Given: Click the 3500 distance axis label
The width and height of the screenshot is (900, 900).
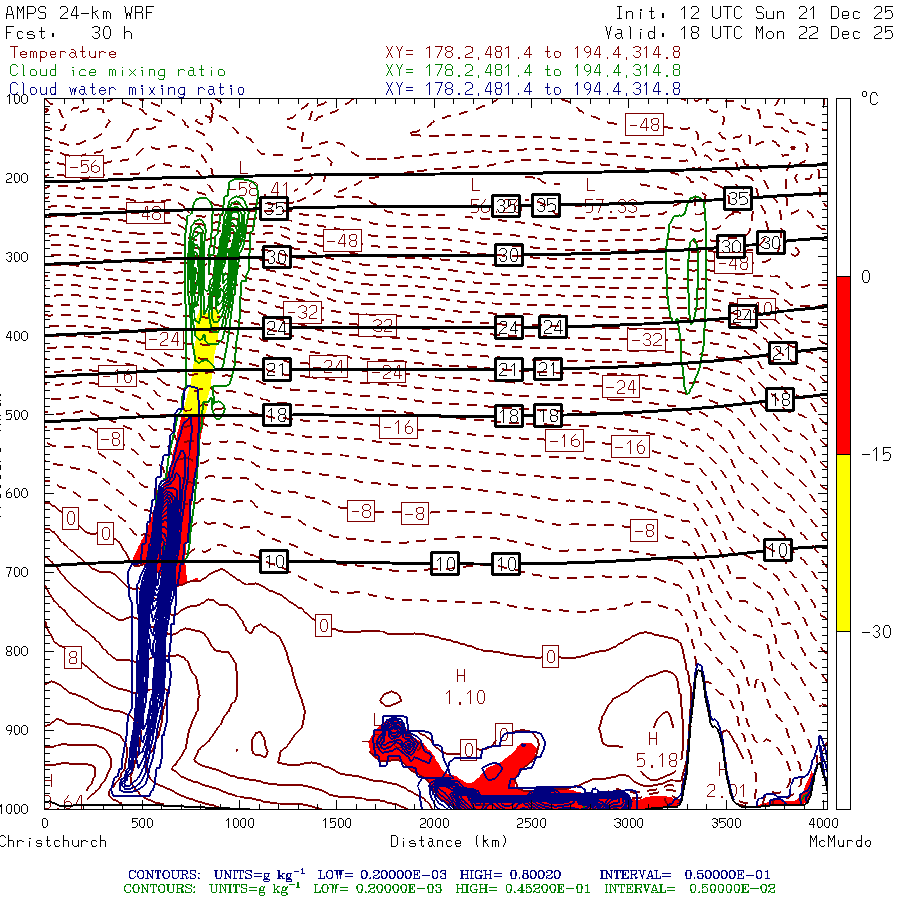Looking at the screenshot, I should pyautogui.click(x=727, y=823).
